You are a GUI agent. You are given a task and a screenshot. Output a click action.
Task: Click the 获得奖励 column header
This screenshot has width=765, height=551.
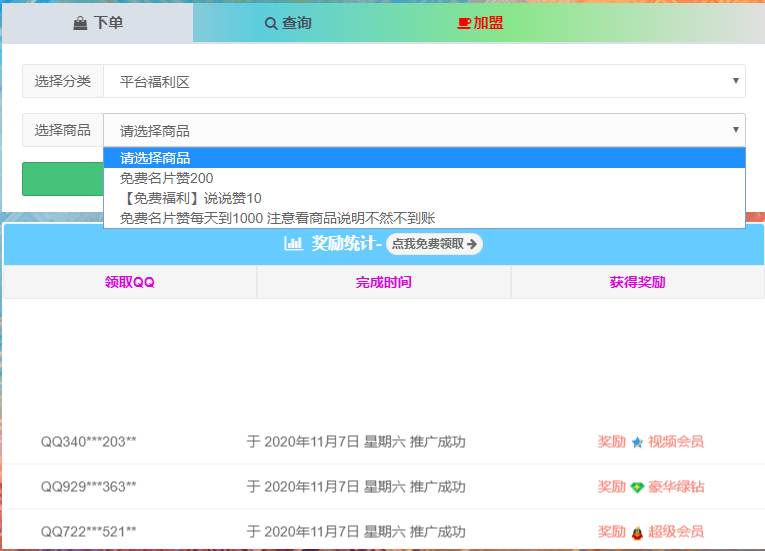[x=637, y=282]
